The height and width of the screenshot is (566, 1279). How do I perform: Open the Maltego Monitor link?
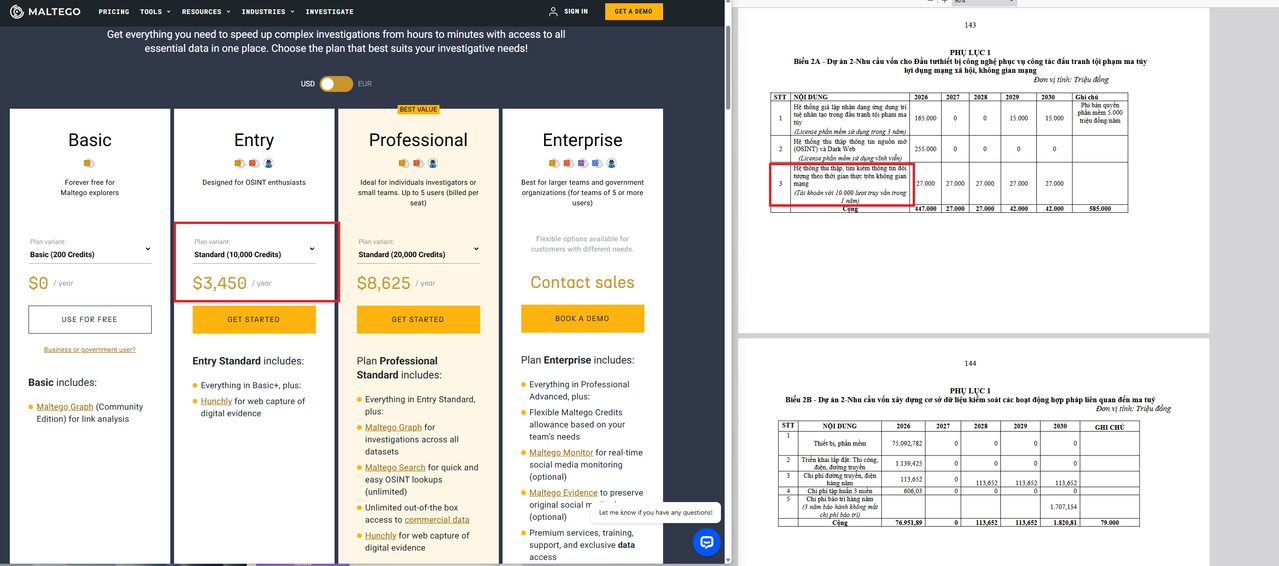tap(561, 452)
